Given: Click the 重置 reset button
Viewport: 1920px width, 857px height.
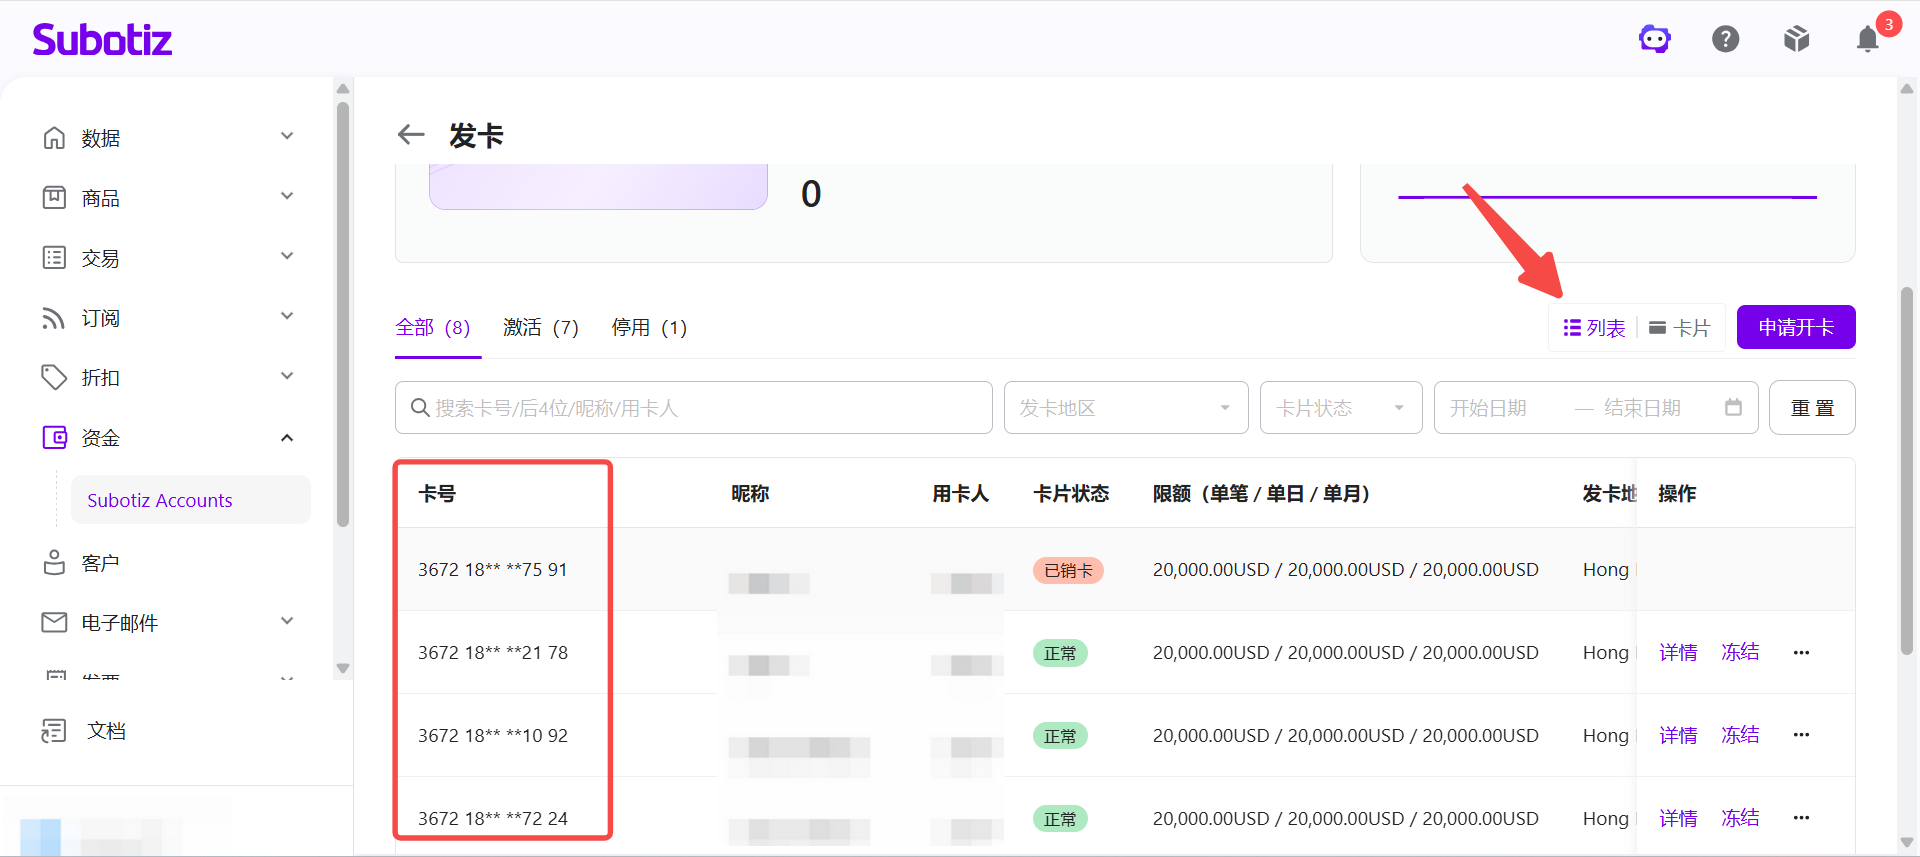Looking at the screenshot, I should (1812, 408).
